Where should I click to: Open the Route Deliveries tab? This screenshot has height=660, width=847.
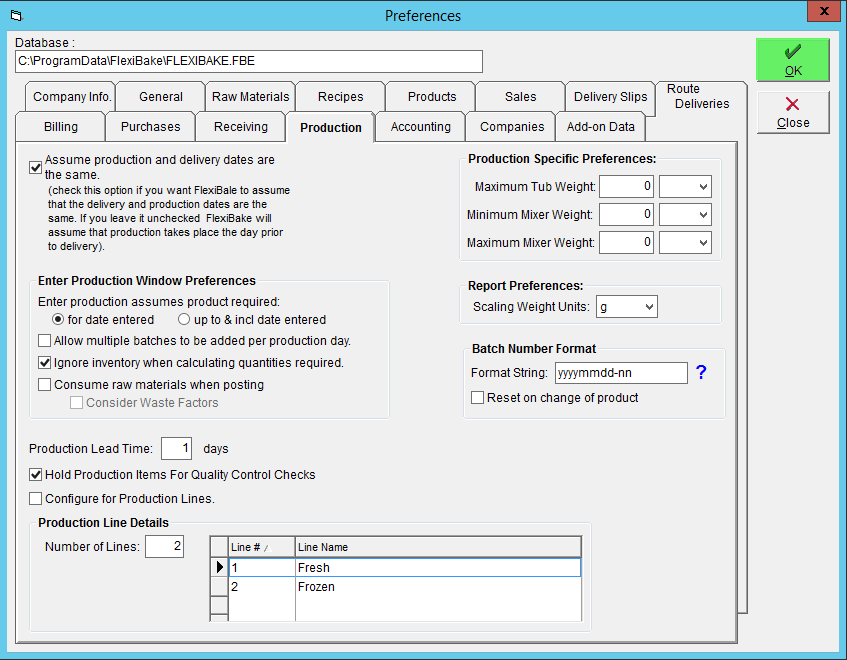(x=701, y=97)
